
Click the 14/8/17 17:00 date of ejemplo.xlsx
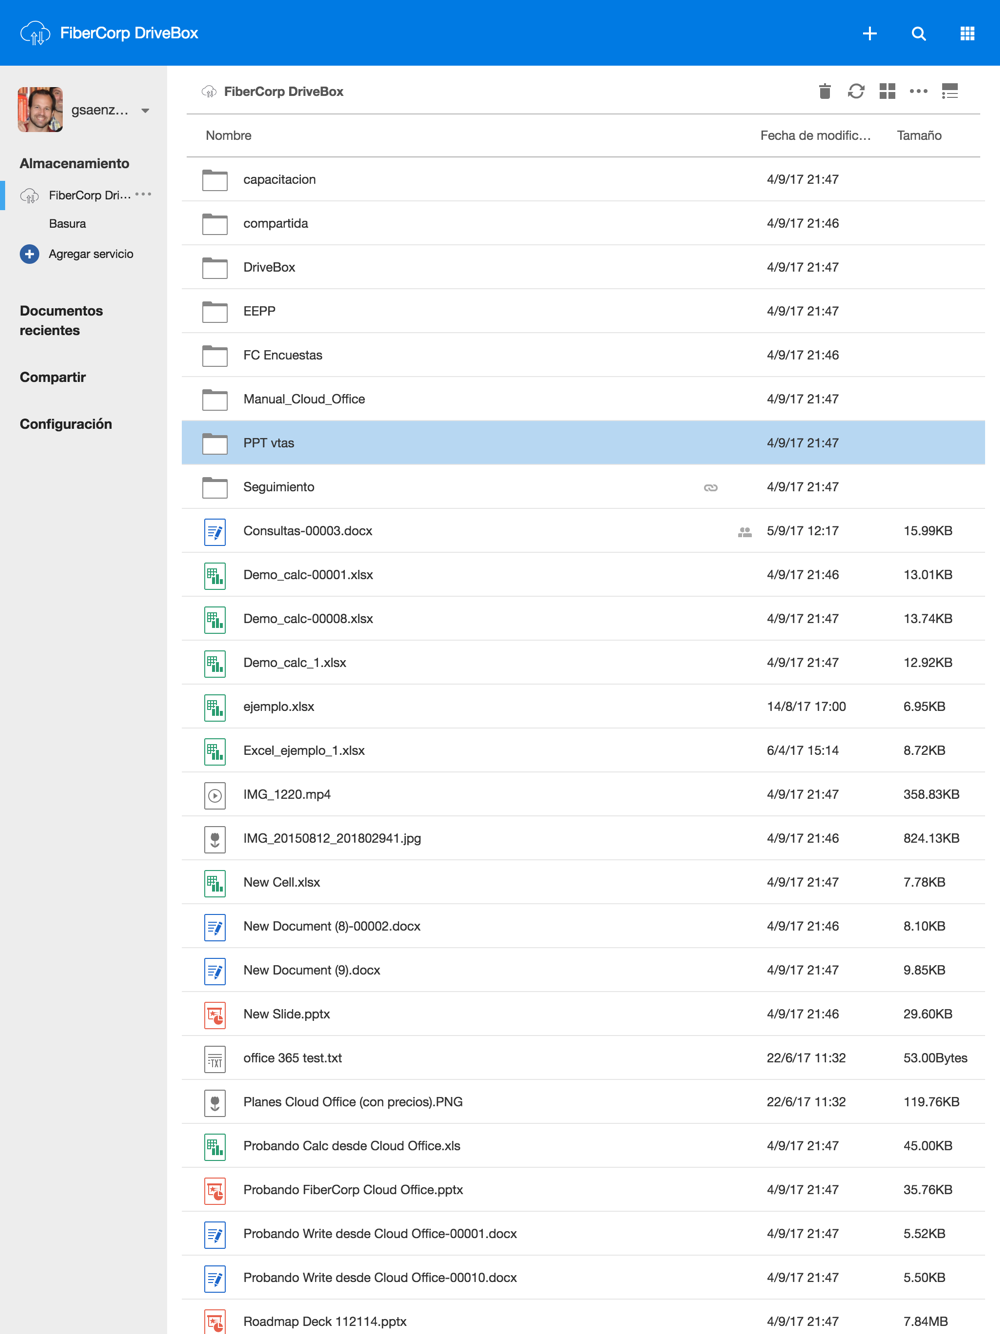[x=806, y=707]
